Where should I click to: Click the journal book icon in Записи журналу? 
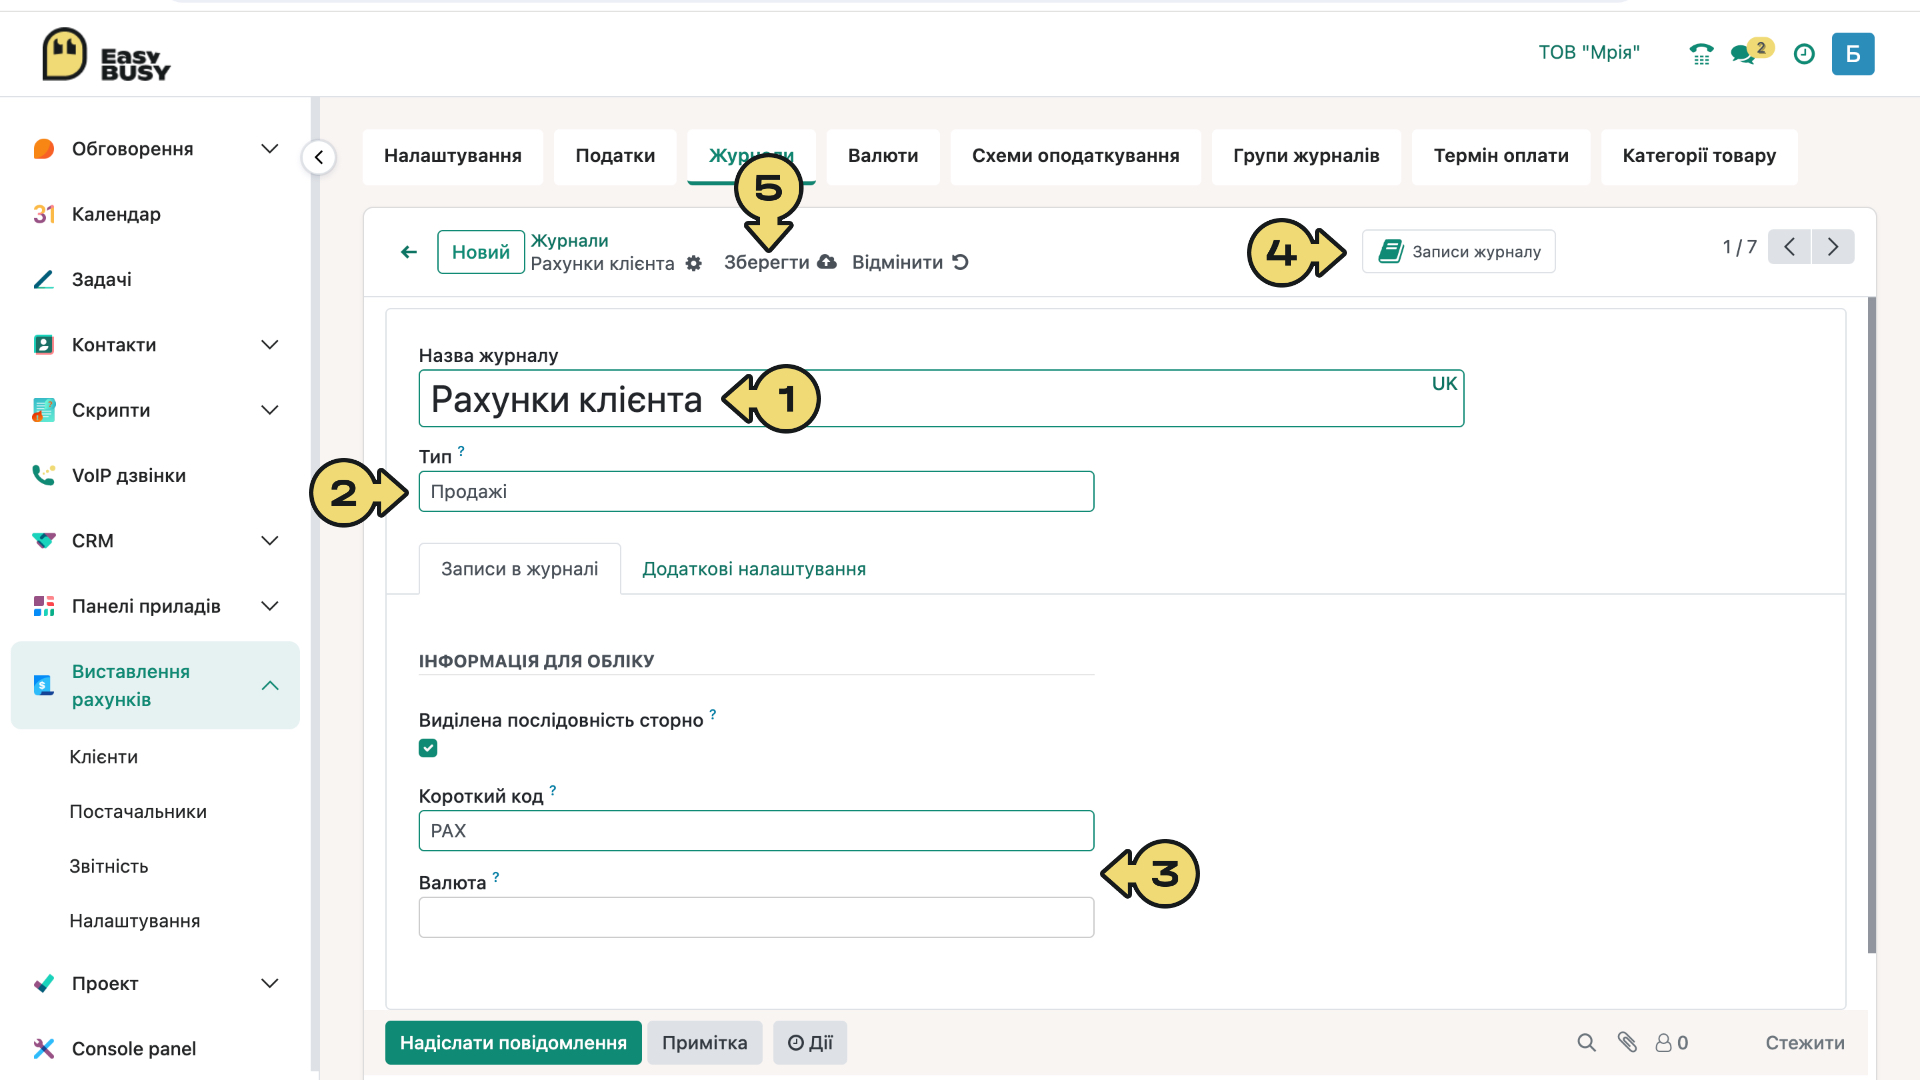(x=1390, y=251)
